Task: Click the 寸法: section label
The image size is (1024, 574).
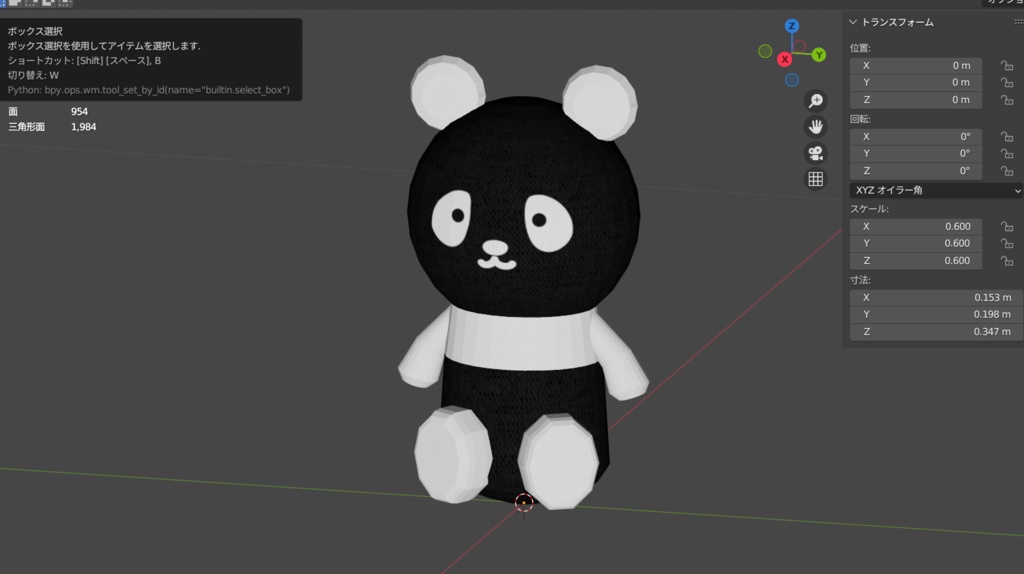Action: (x=860, y=280)
